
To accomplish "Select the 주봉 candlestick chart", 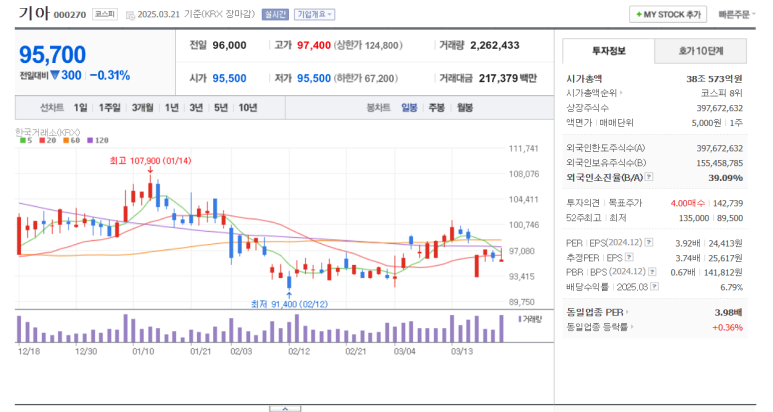I will [x=437, y=107].
